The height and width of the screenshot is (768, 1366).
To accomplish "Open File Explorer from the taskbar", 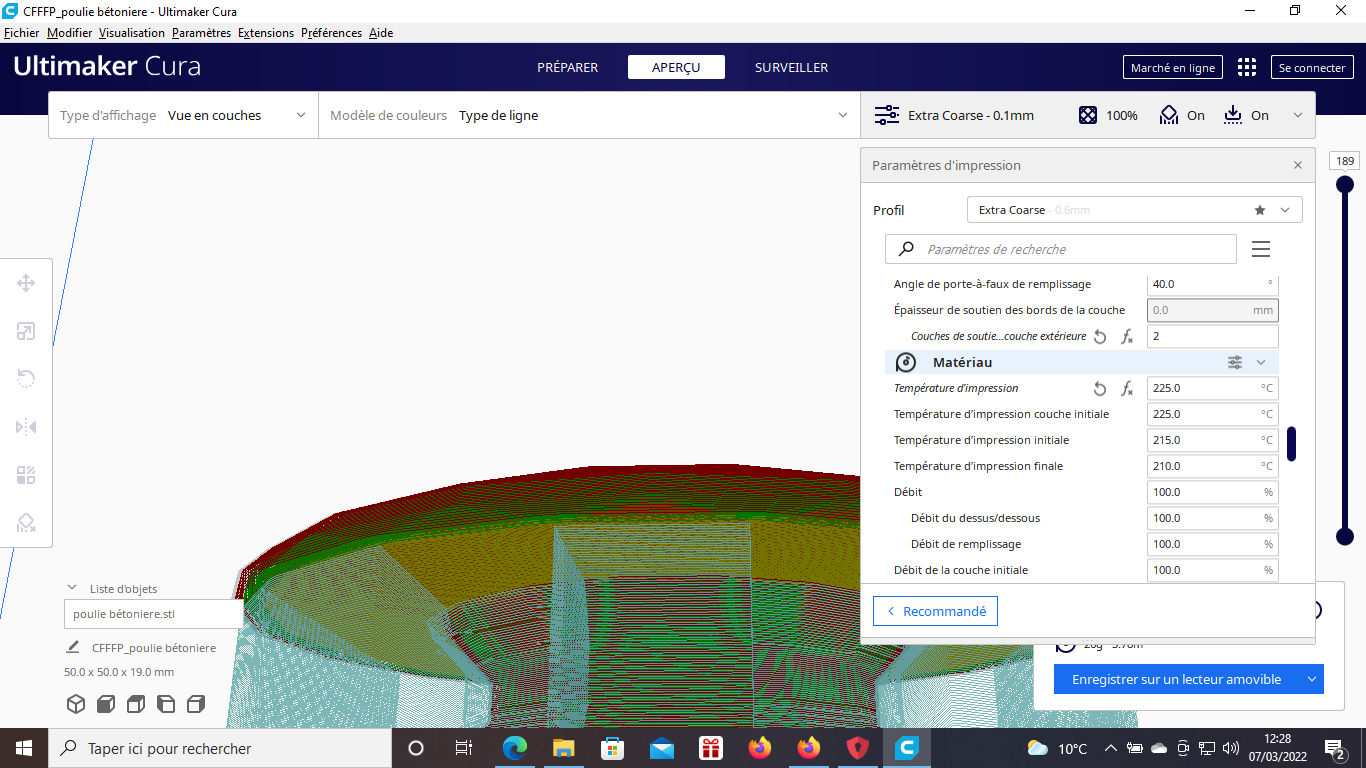I will [563, 748].
